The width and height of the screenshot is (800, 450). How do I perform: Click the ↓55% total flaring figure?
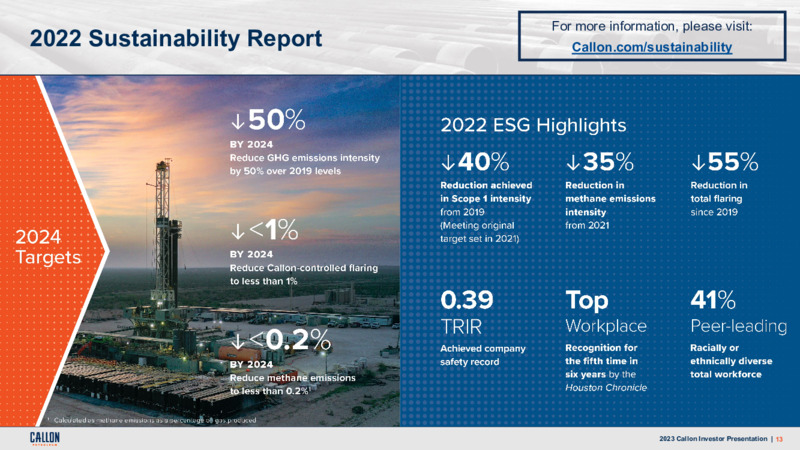pyautogui.click(x=725, y=162)
